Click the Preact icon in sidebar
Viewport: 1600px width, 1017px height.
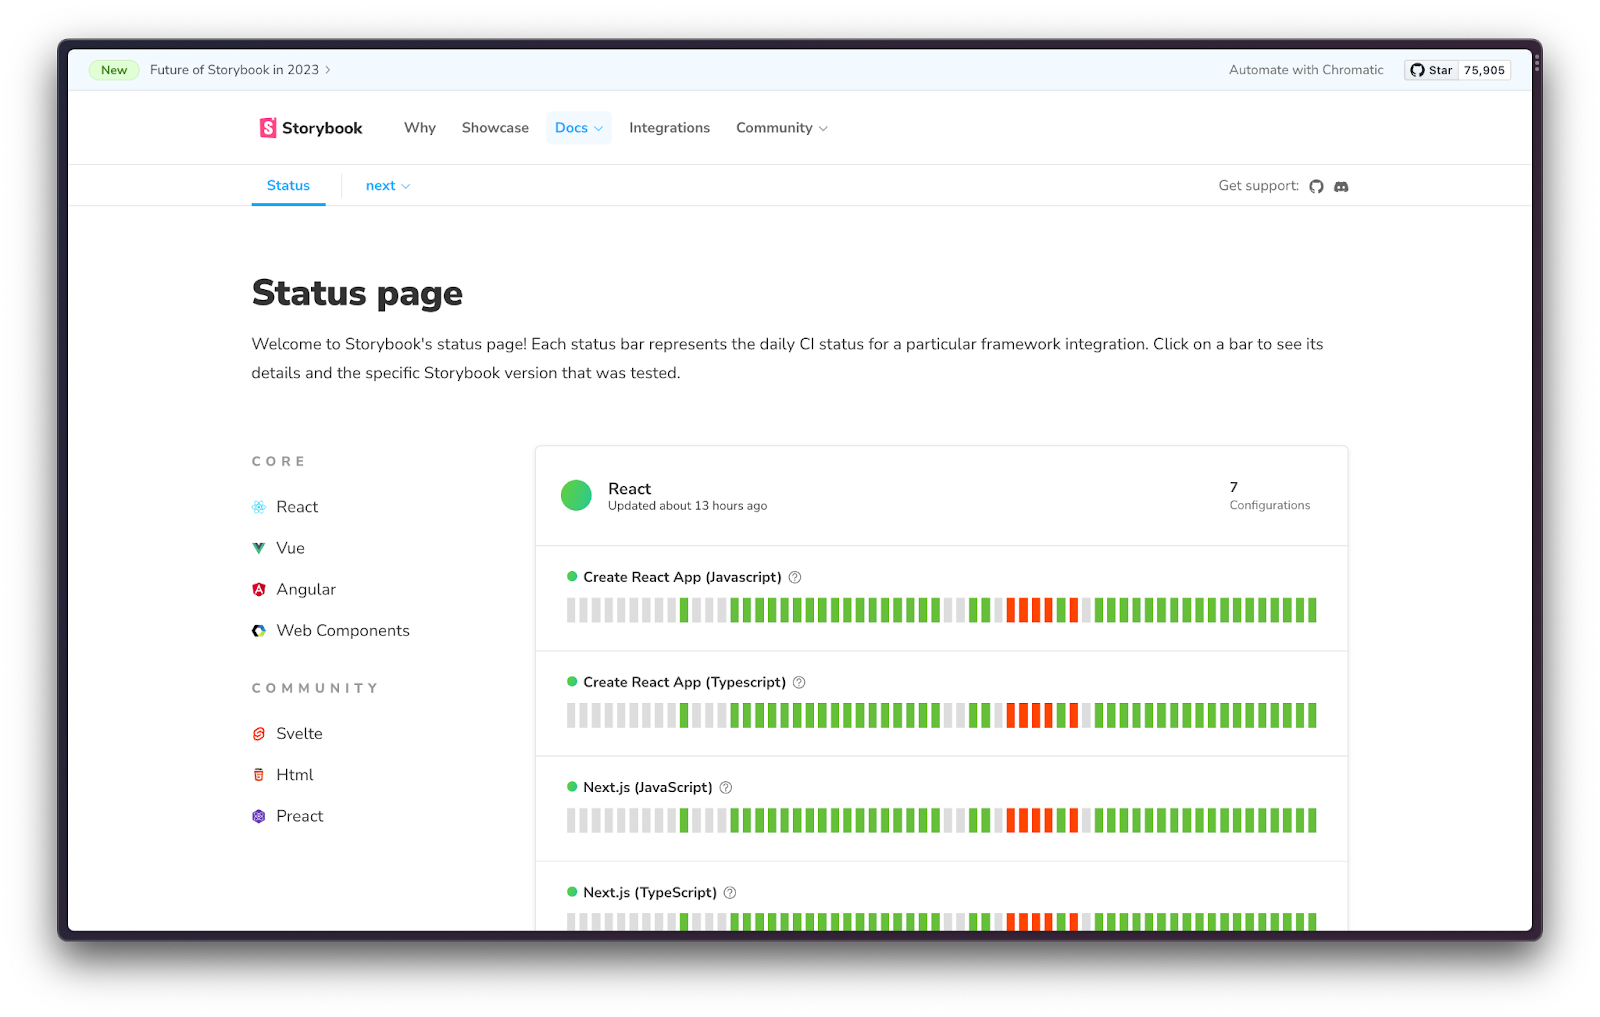pyautogui.click(x=259, y=816)
